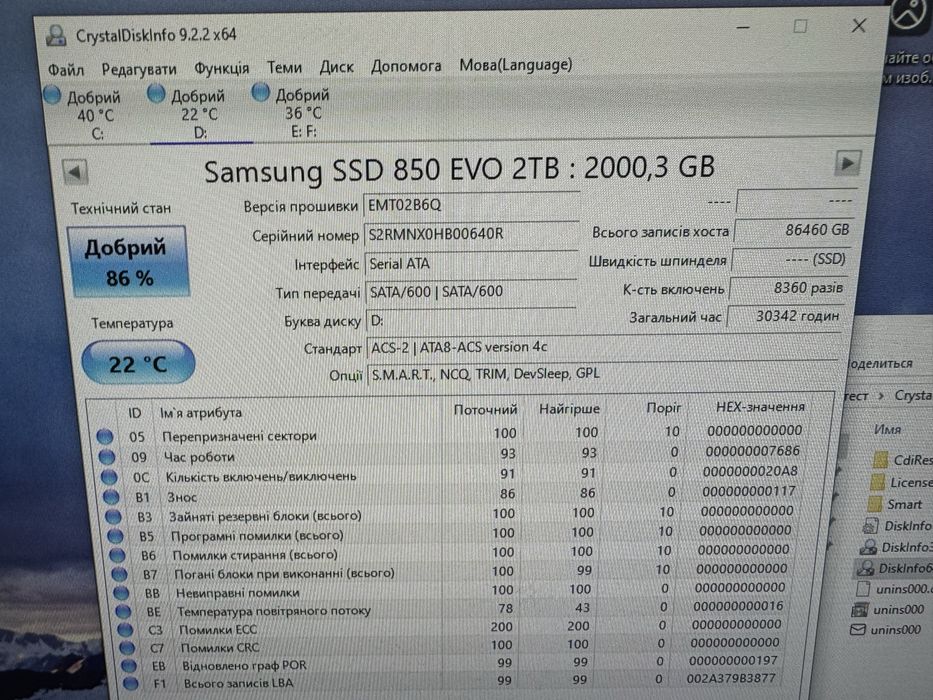This screenshot has height=700, width=933.
Task: Click power on count value 8360 разів
Action: [x=789, y=288]
